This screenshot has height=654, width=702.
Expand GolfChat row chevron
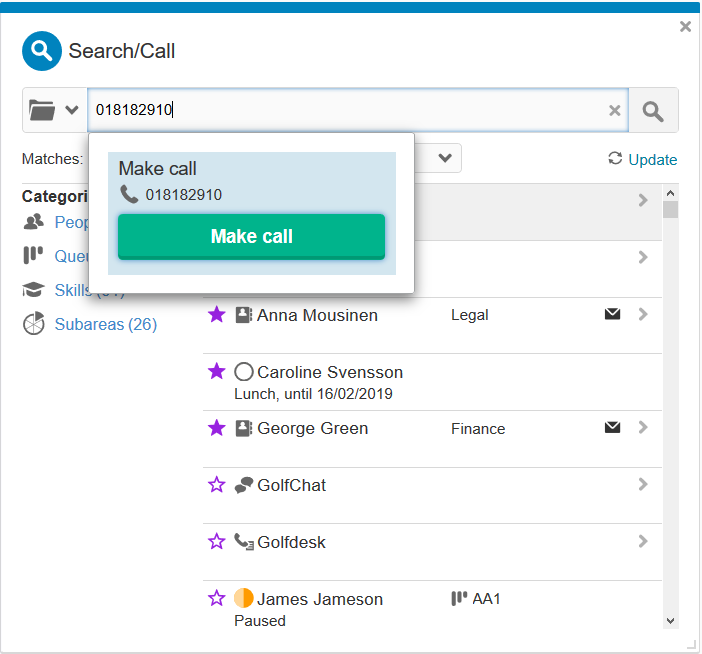click(x=643, y=485)
